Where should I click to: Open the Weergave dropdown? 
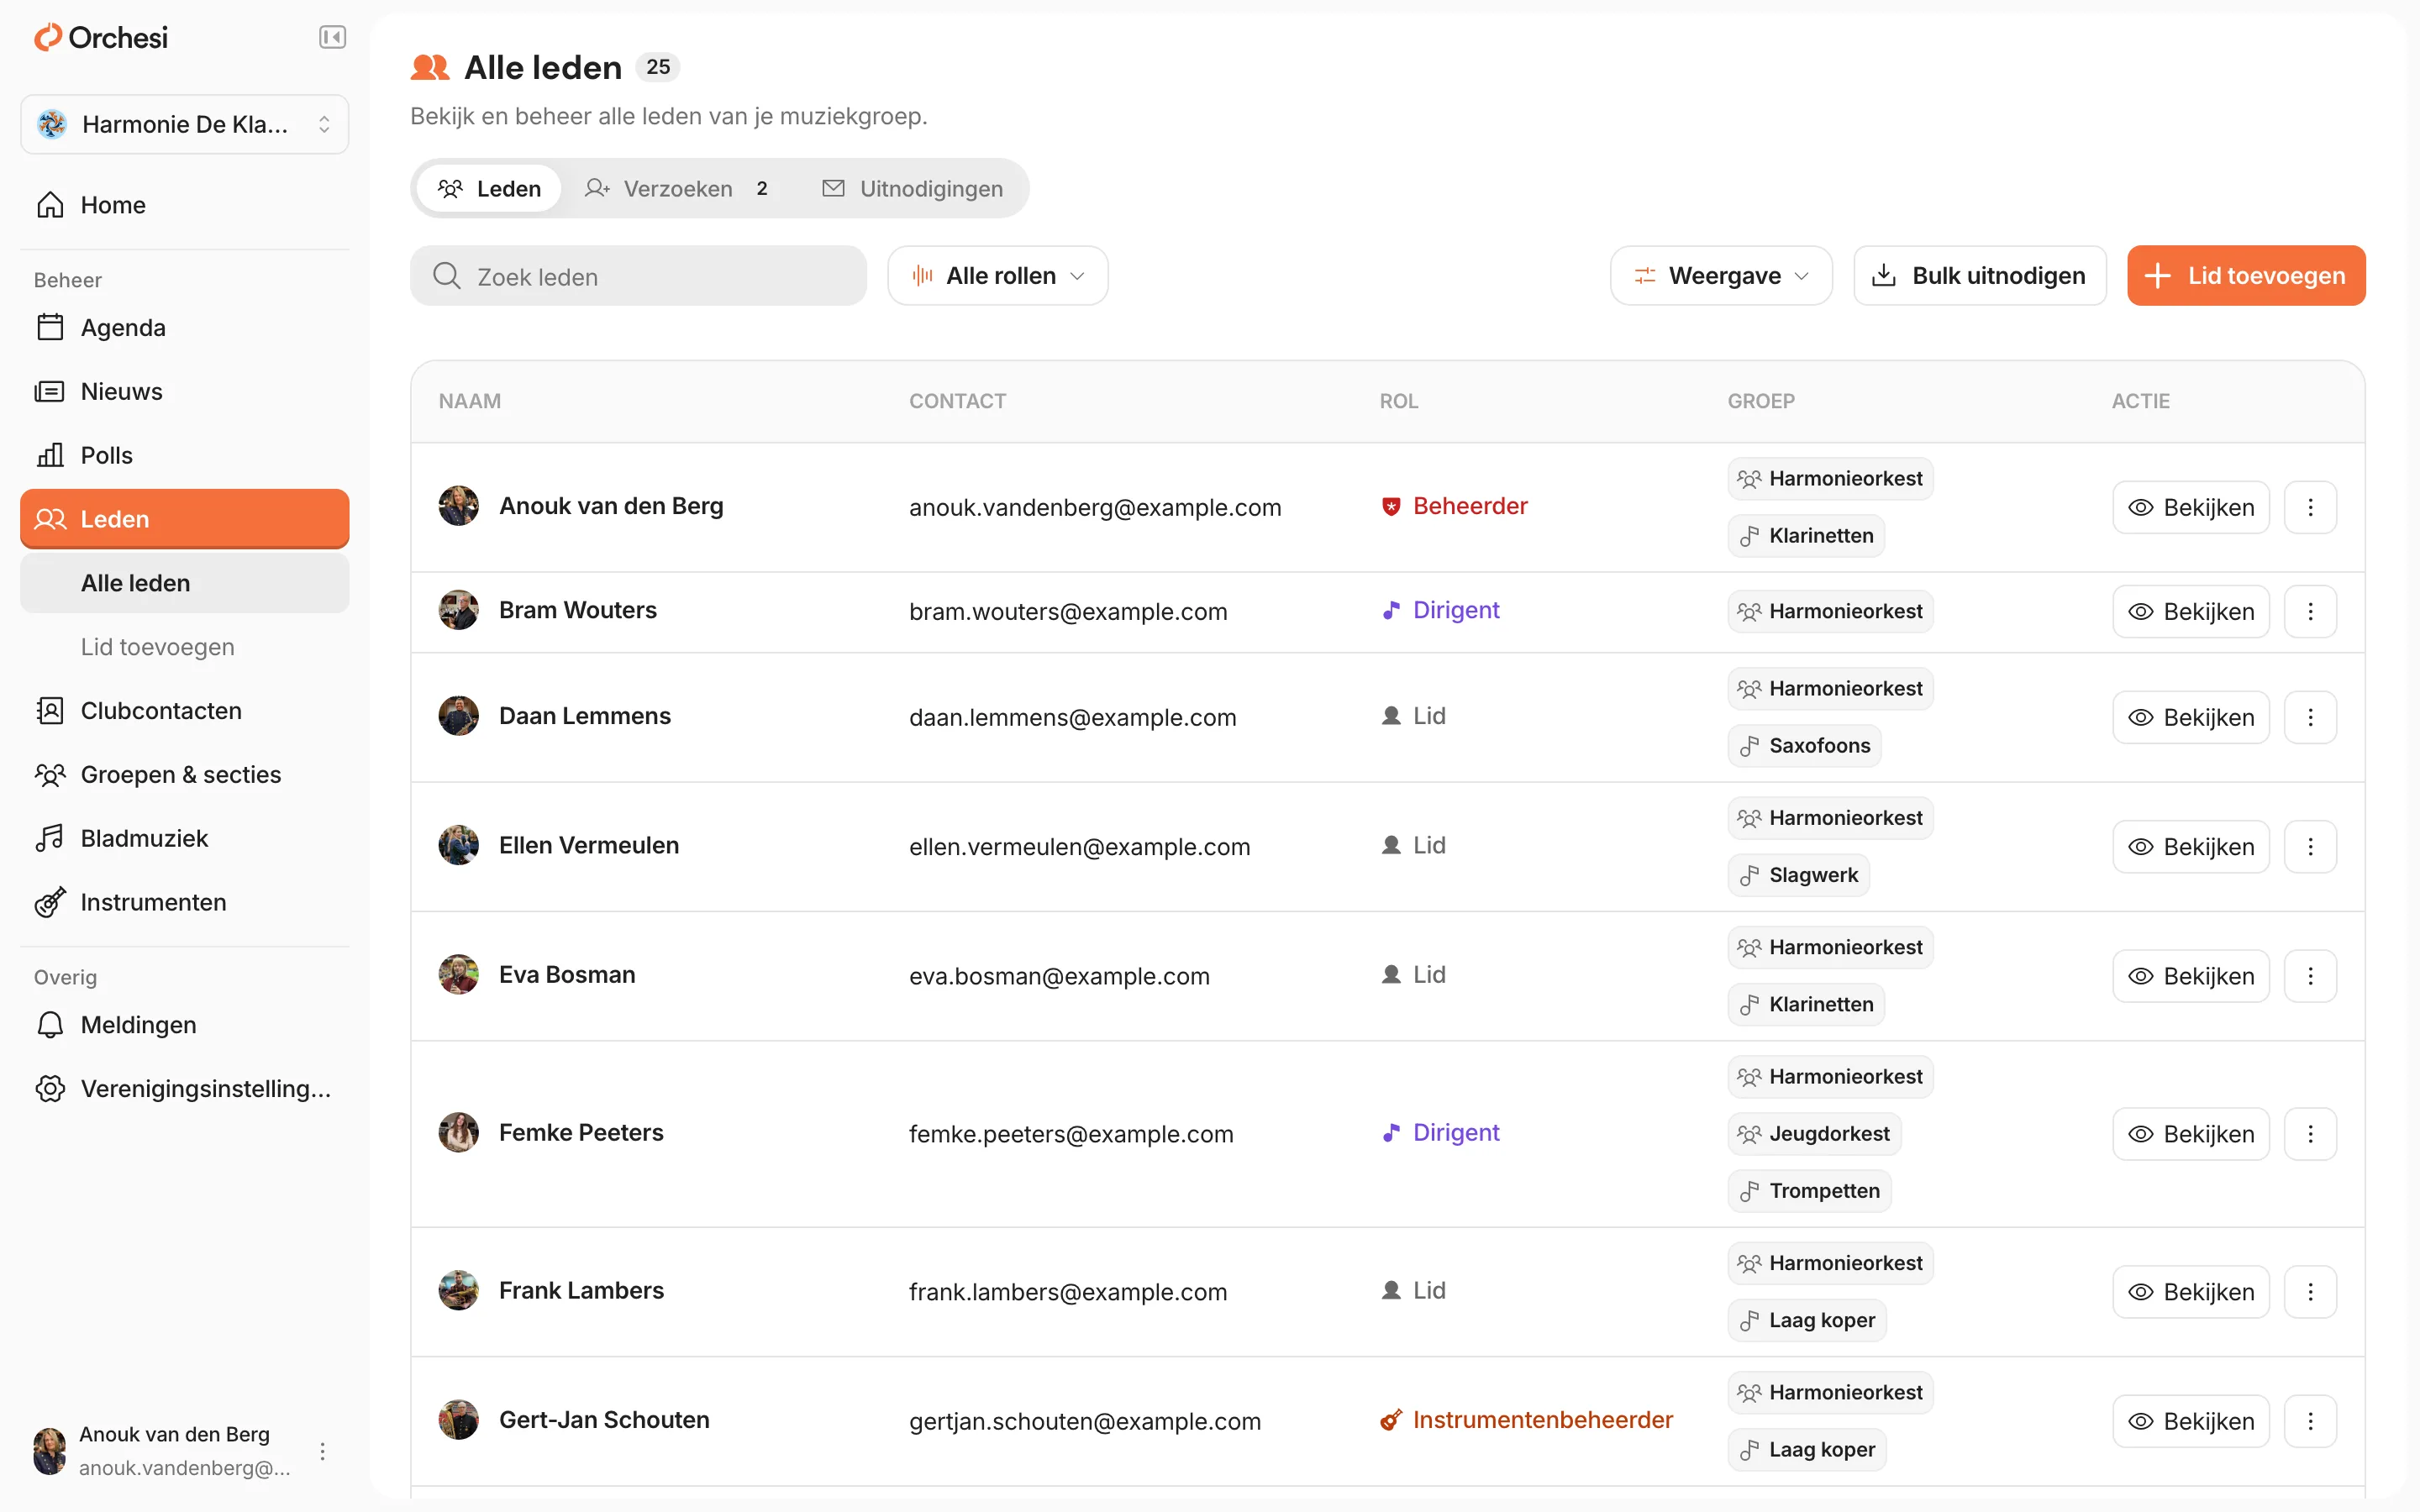coord(1721,276)
